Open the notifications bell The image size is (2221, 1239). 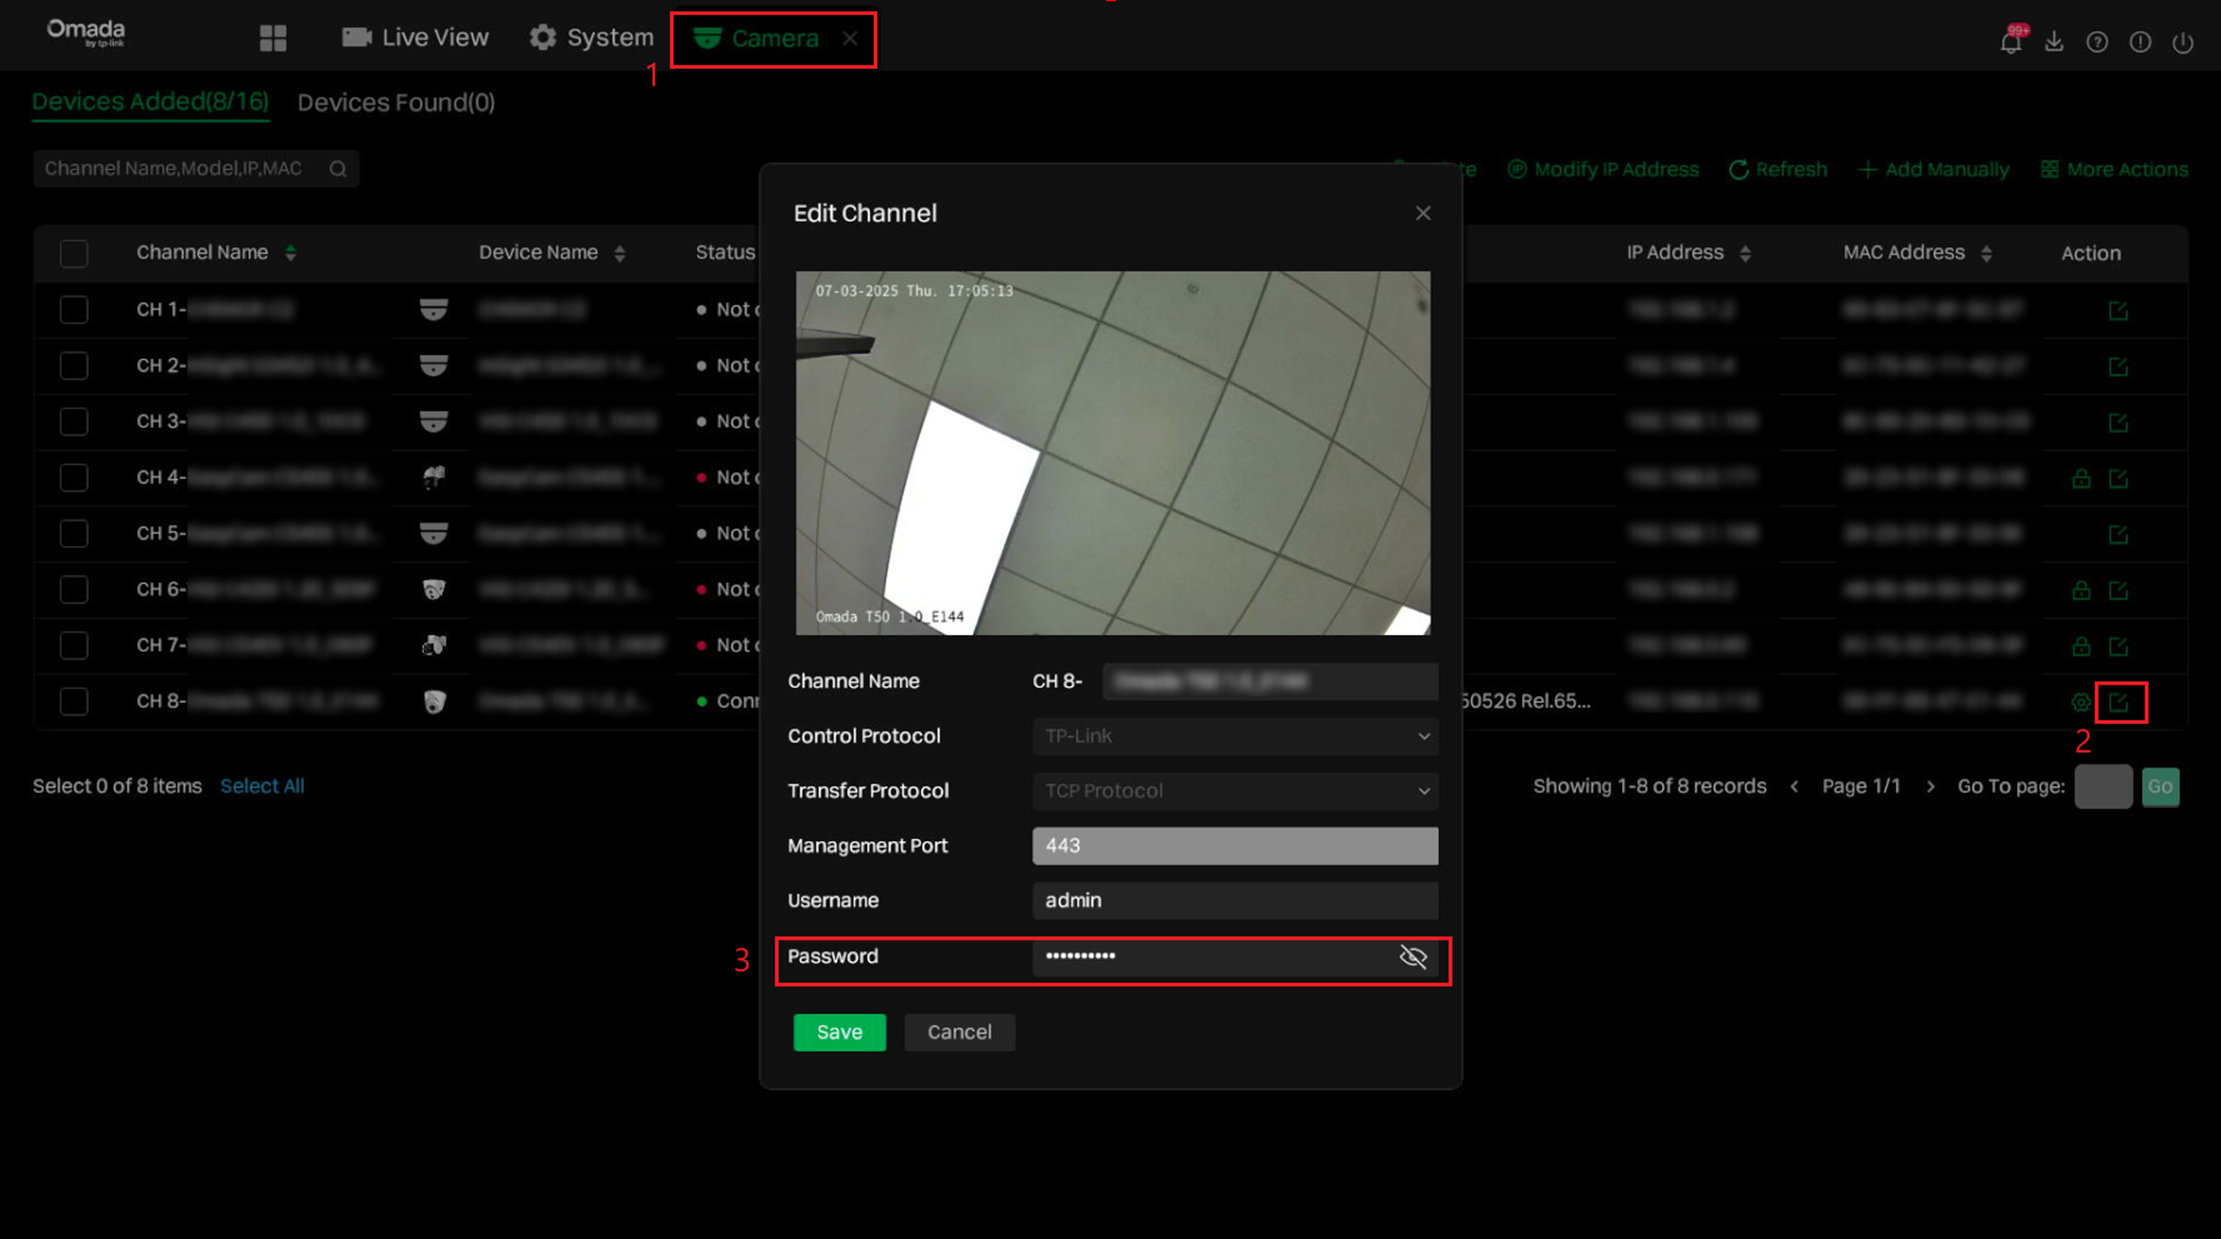(2010, 41)
